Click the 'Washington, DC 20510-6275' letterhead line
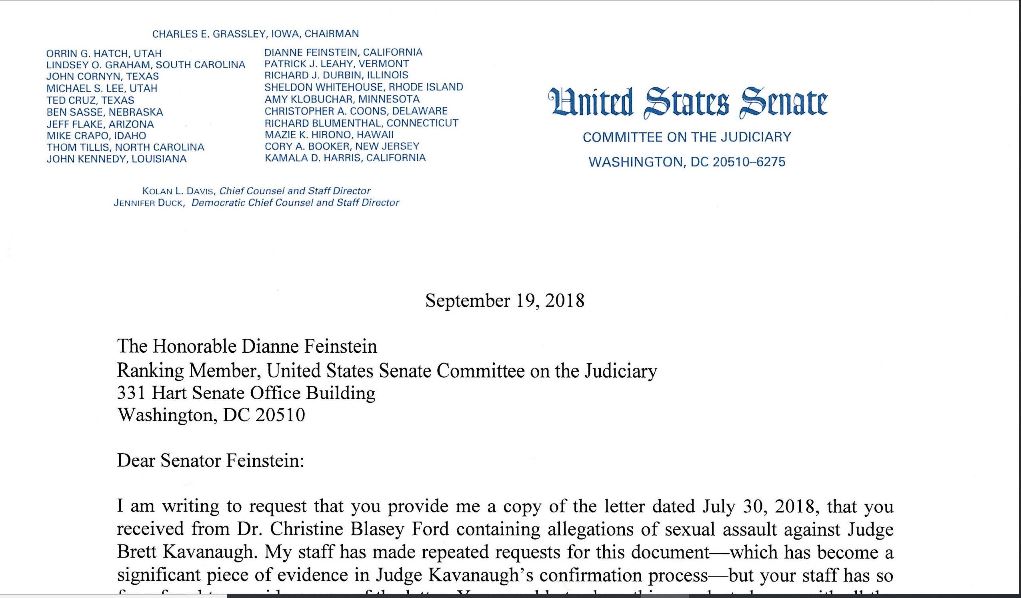Screen dimensions: 1021x598 click(x=686, y=162)
